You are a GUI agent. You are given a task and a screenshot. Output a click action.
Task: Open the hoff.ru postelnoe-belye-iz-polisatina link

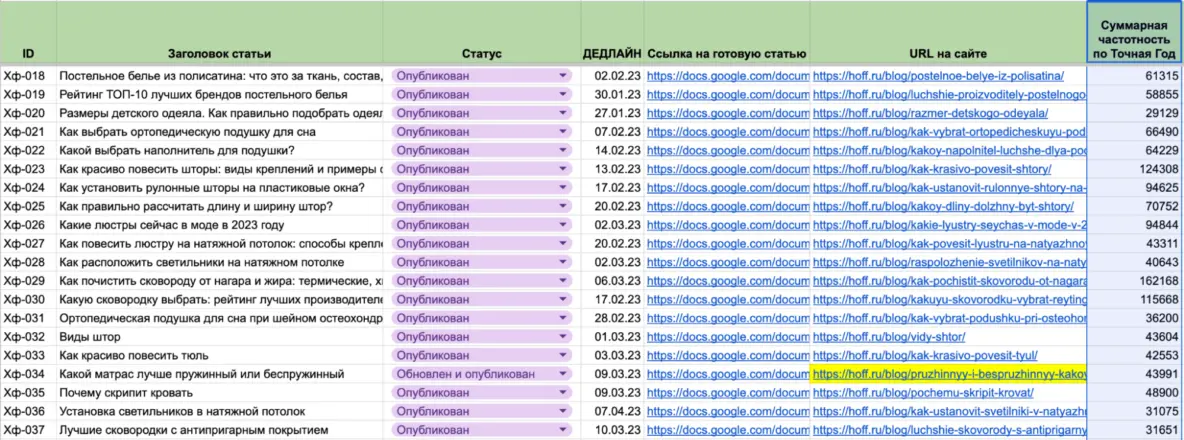pos(937,76)
